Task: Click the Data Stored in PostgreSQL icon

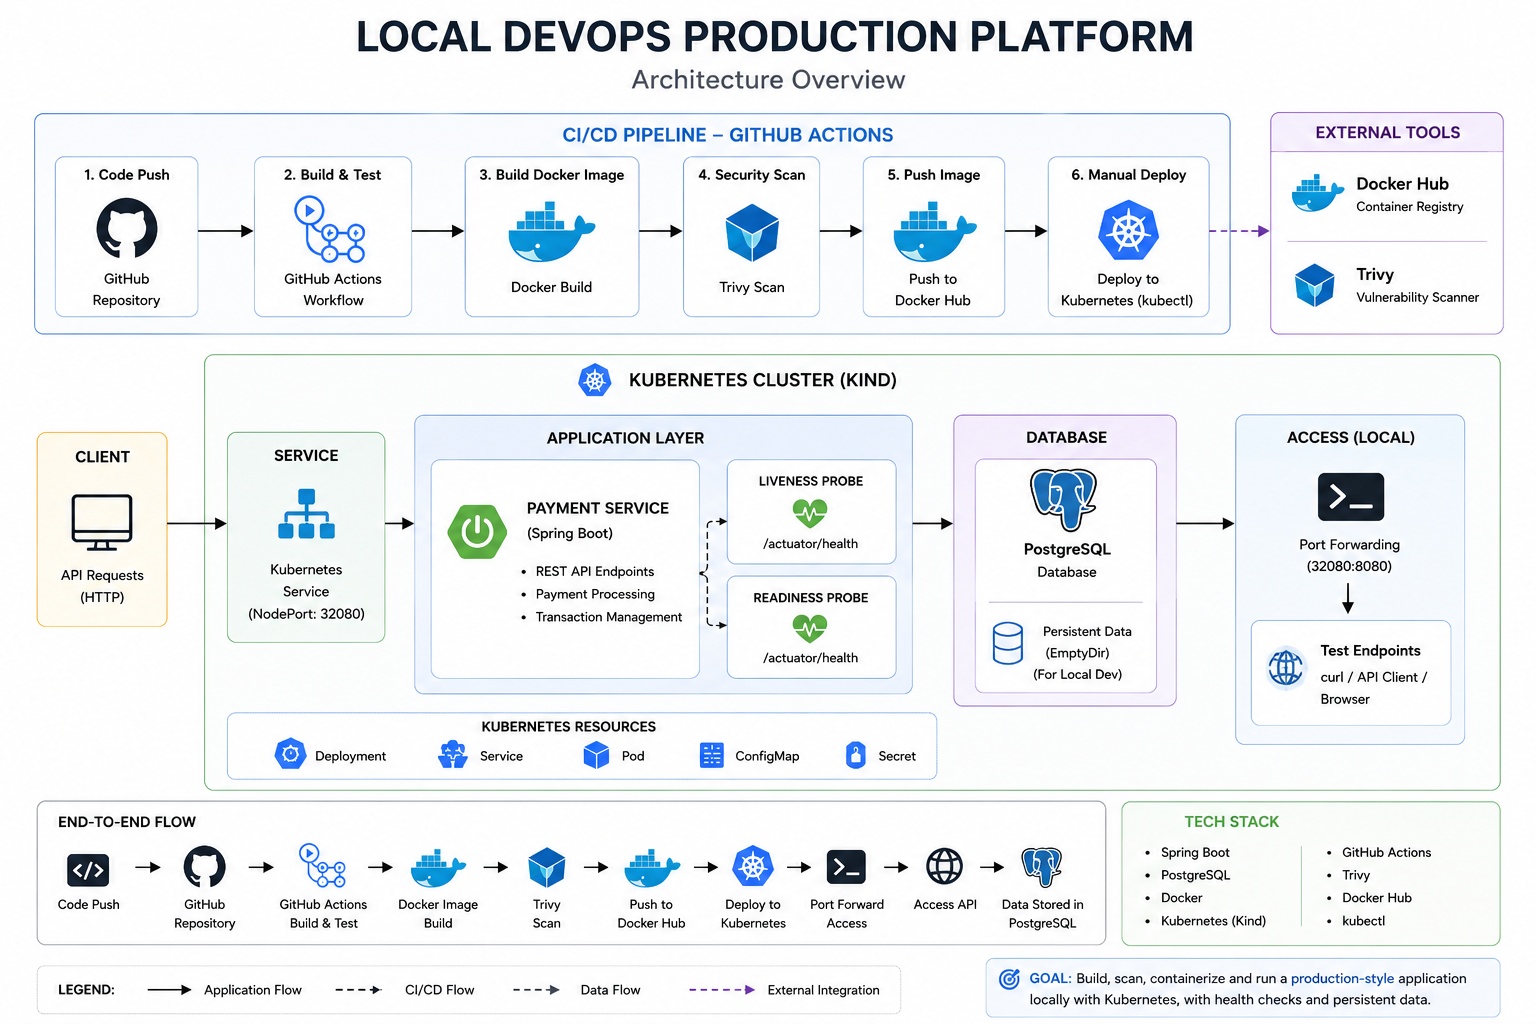Action: (x=1042, y=867)
